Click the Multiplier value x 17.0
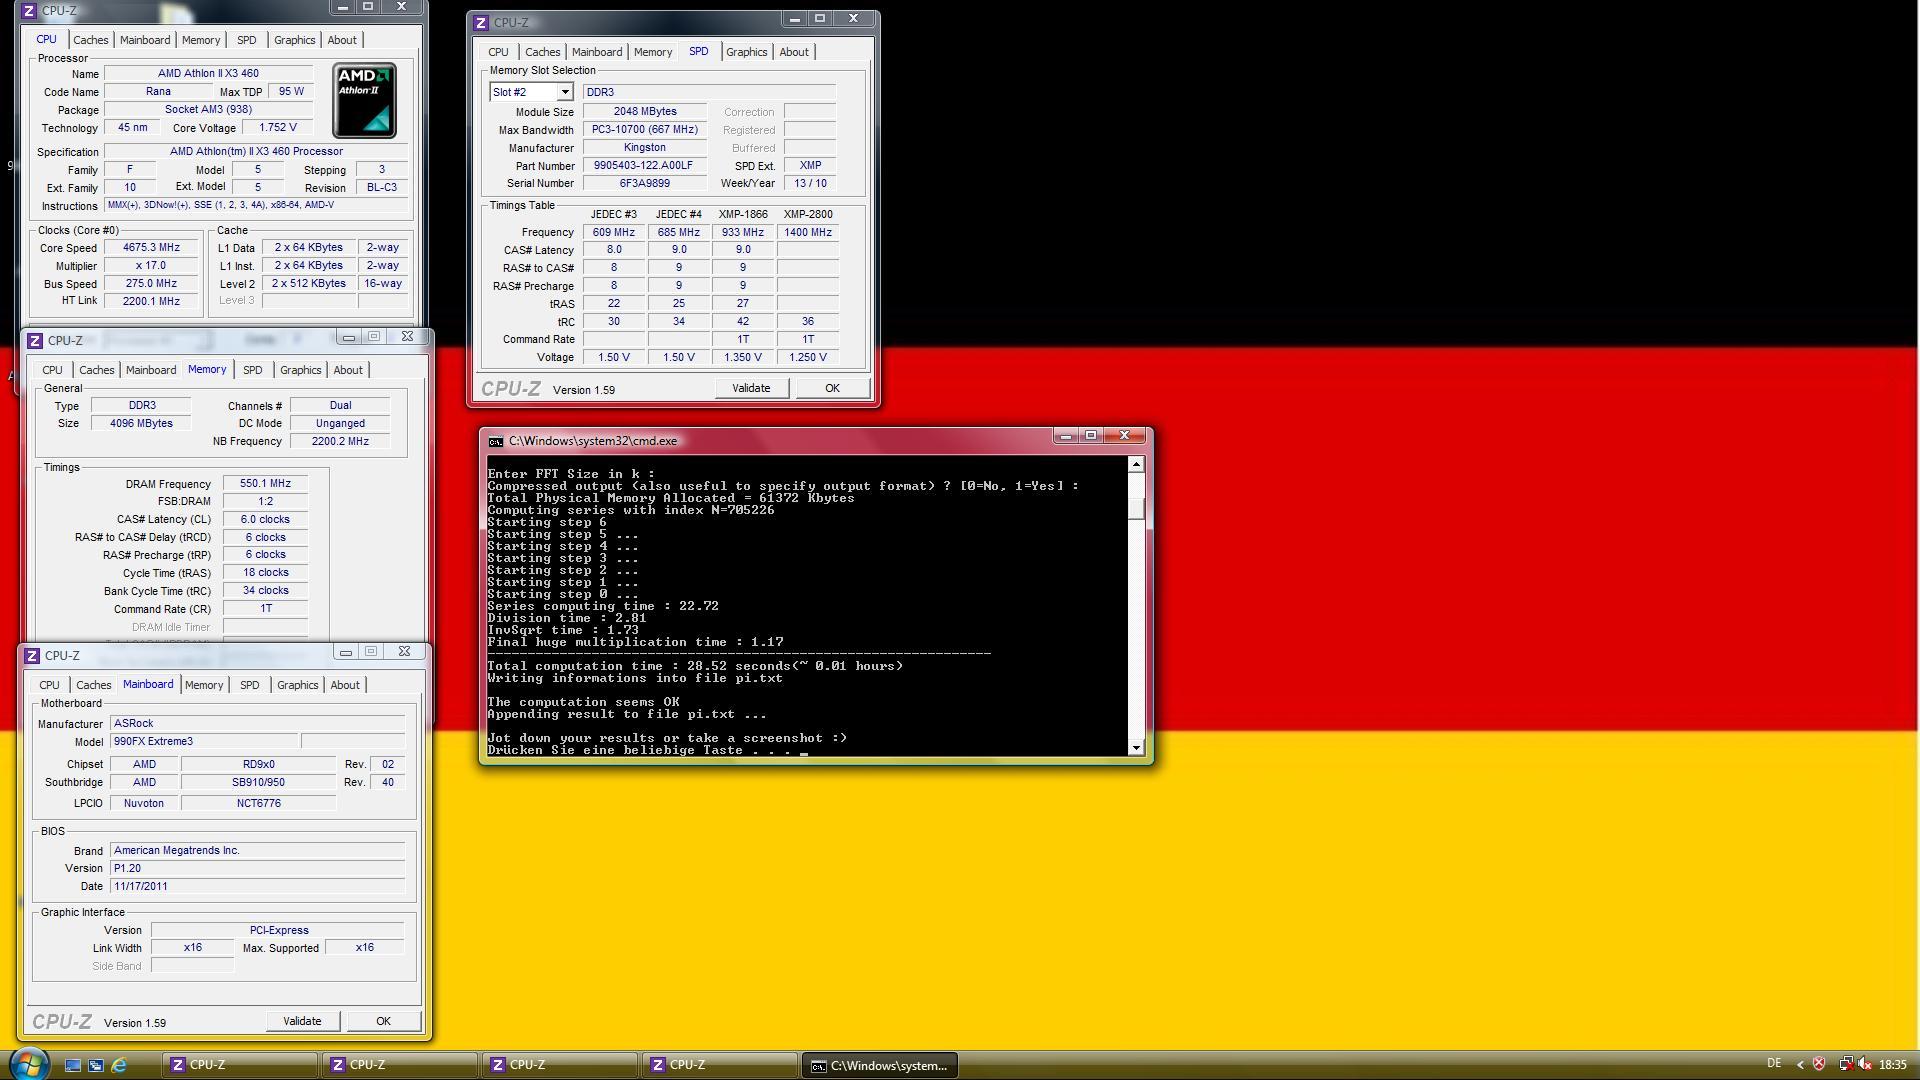 click(x=152, y=266)
